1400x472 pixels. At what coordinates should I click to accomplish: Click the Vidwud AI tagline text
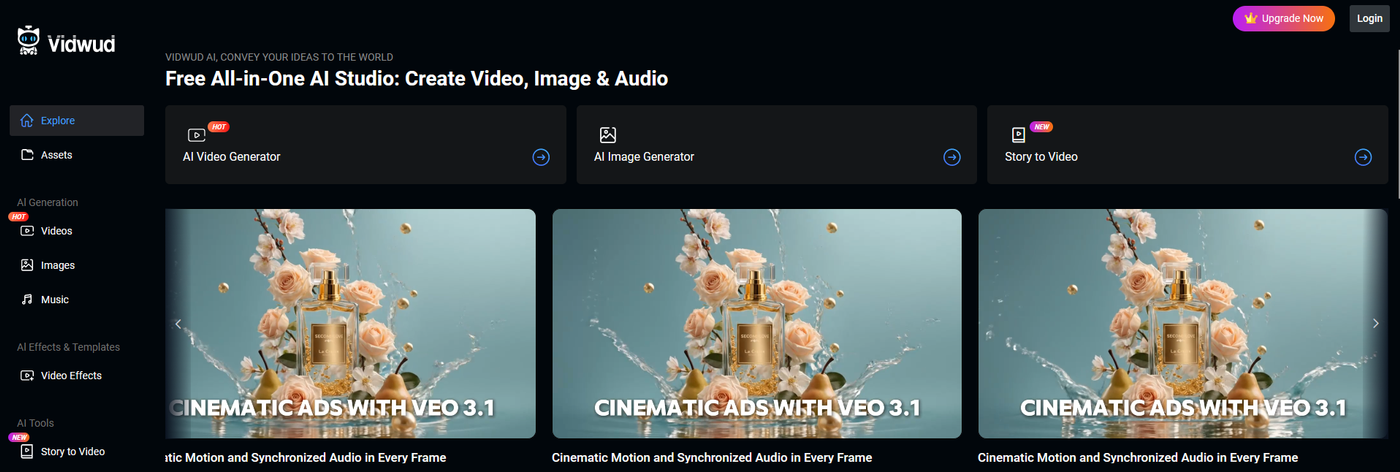(279, 57)
